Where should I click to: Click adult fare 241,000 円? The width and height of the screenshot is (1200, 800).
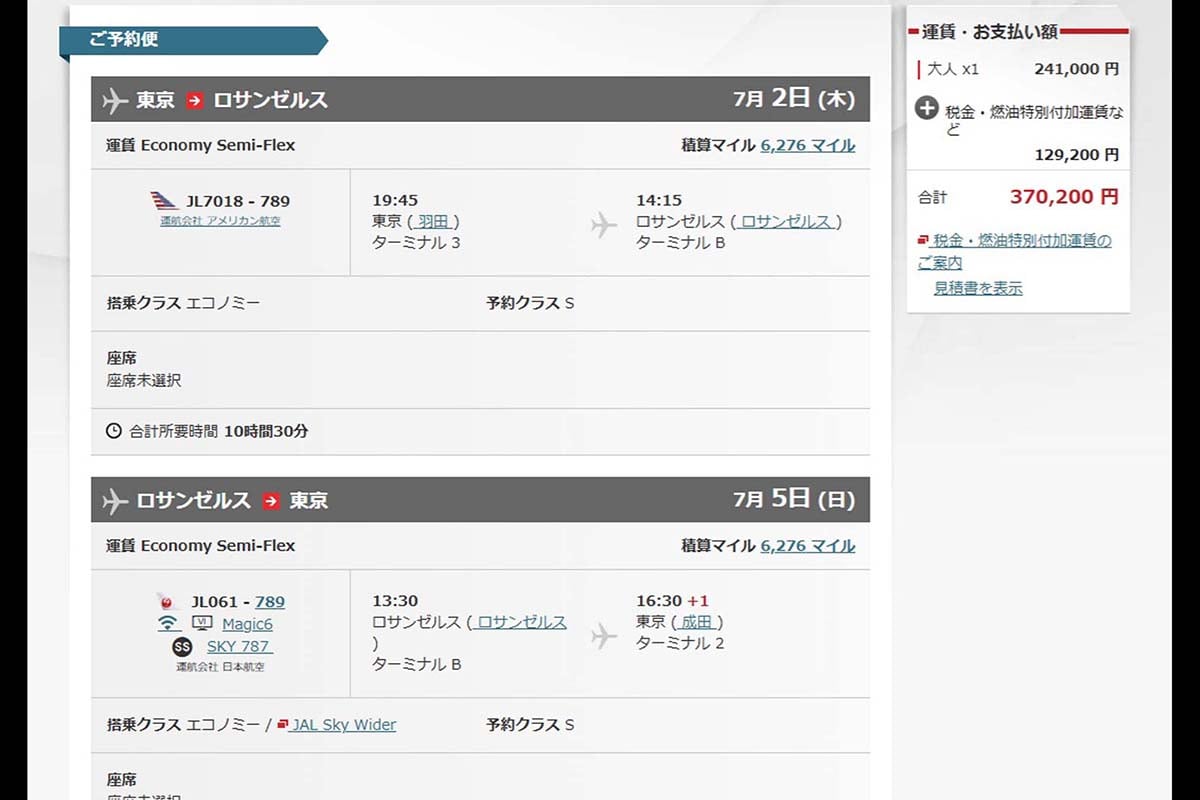pyautogui.click(x=1076, y=69)
